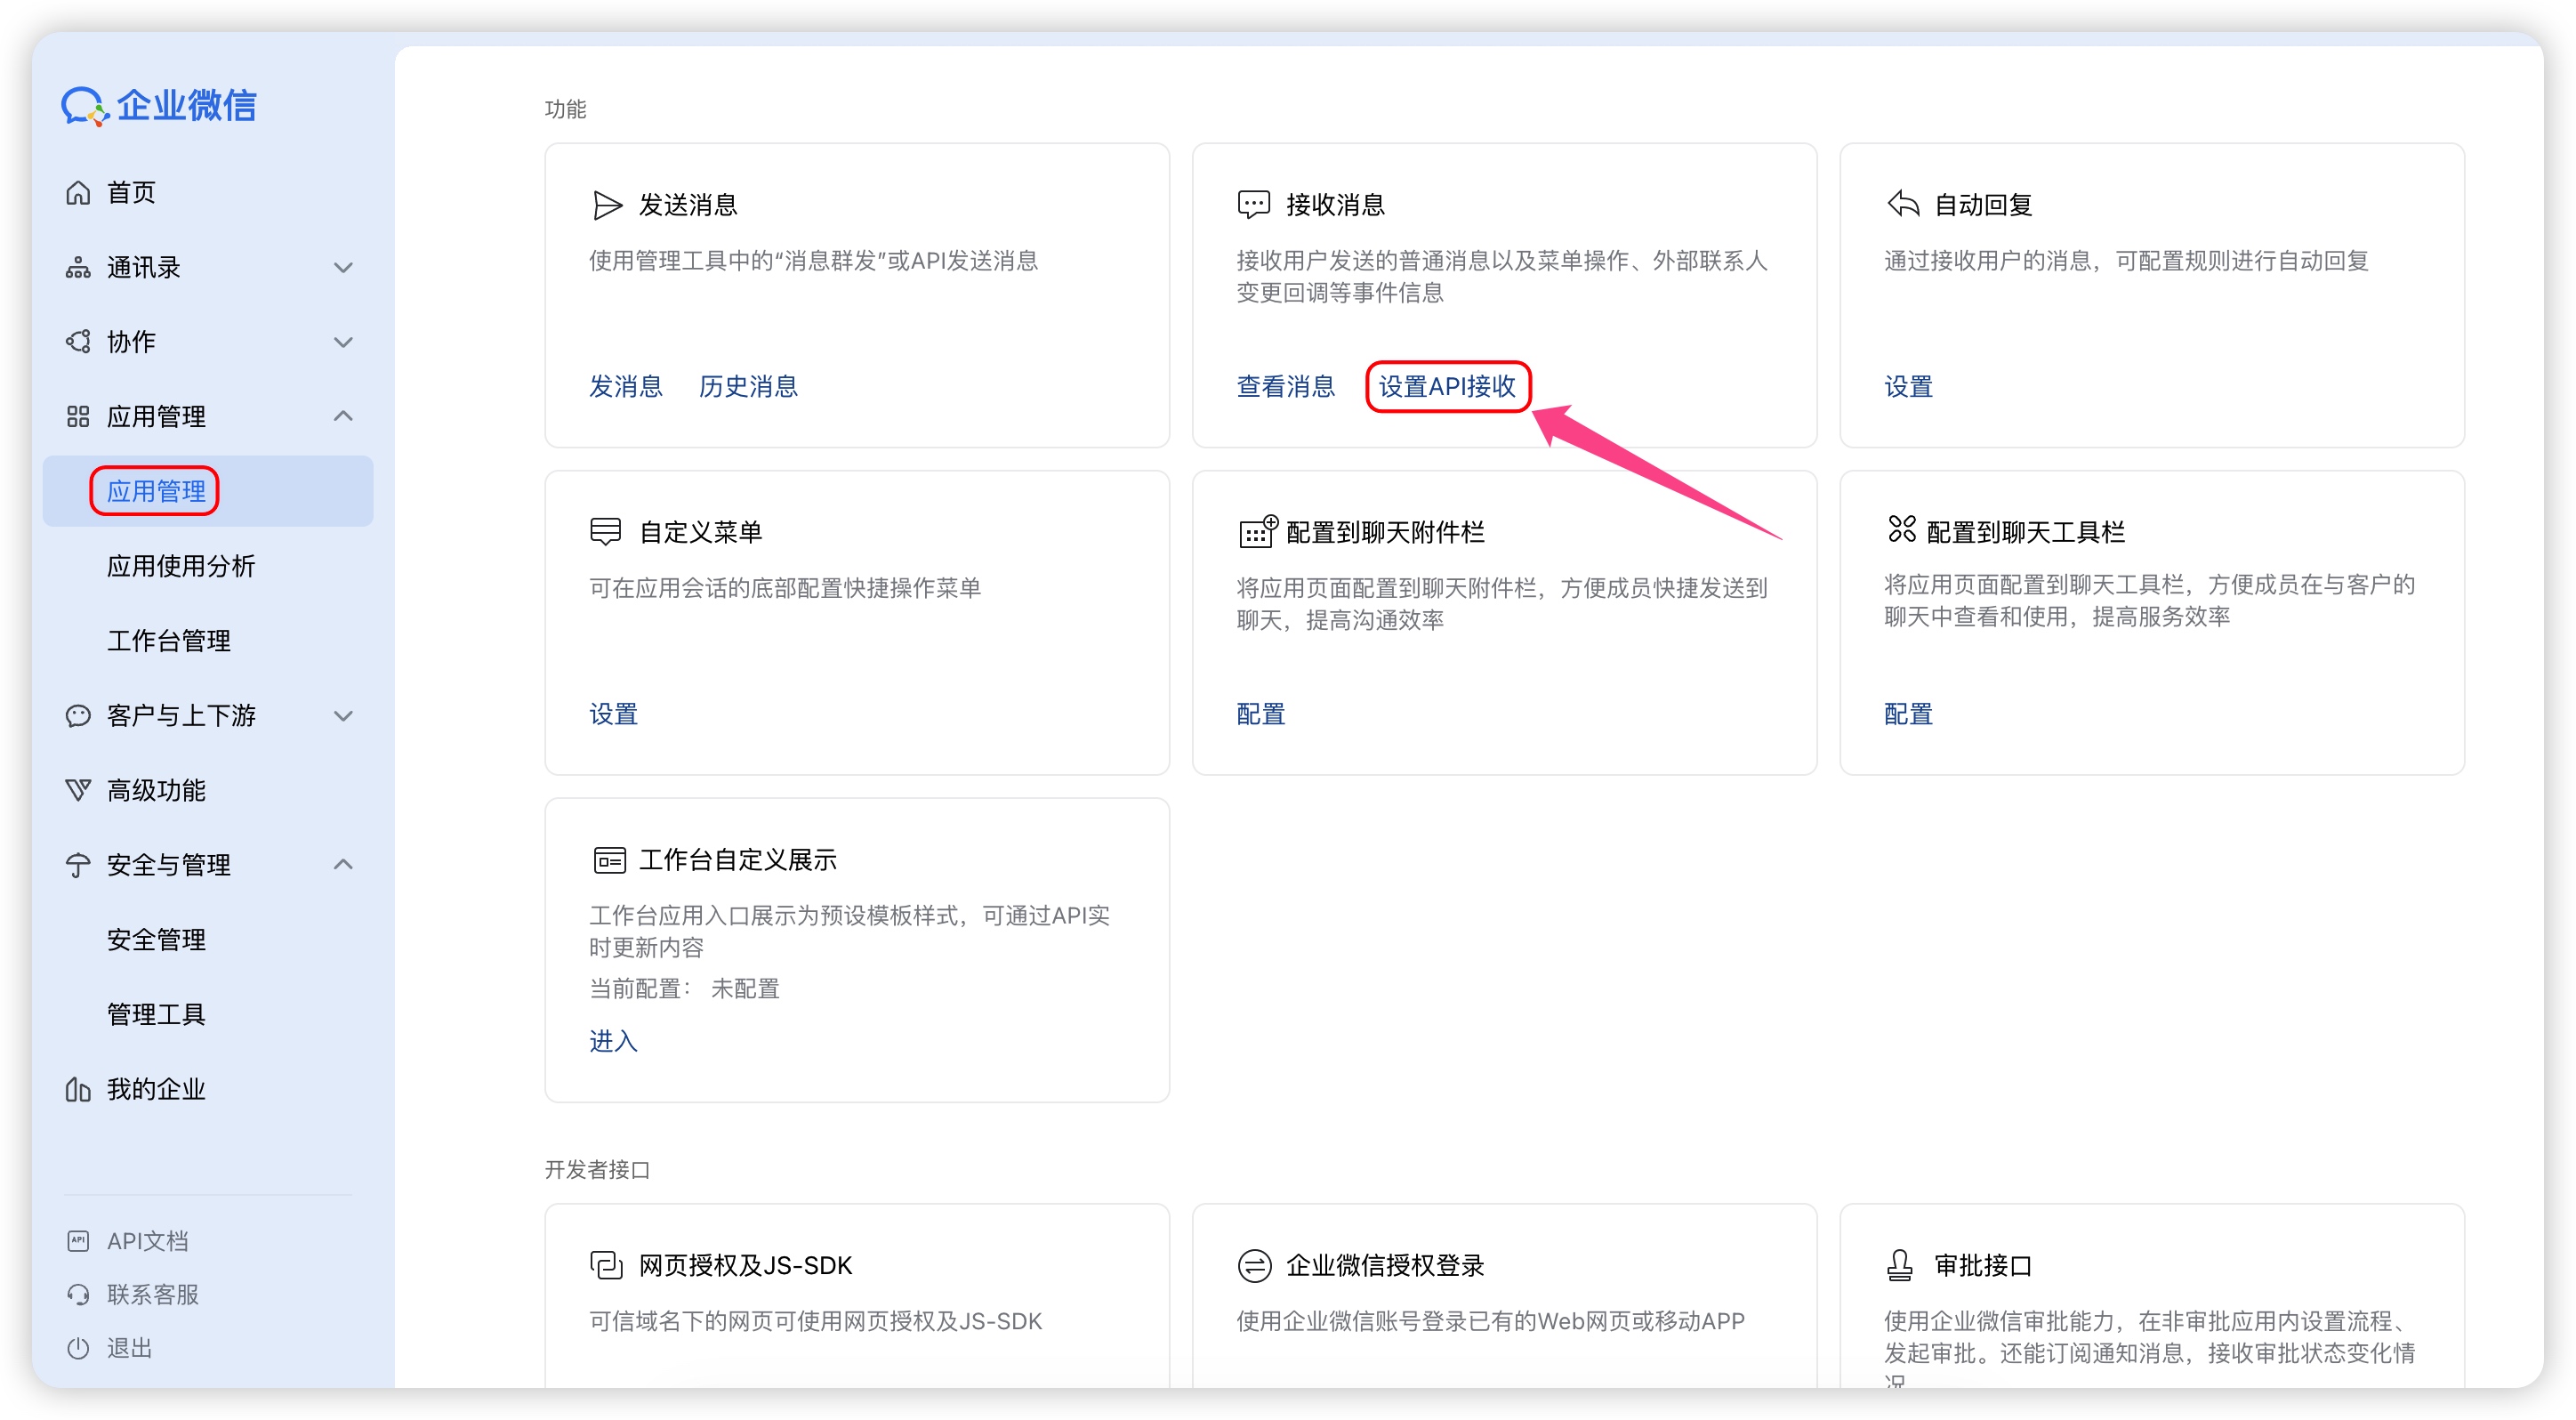
Task: Click the 自定义菜单 card icon
Action: [606, 532]
